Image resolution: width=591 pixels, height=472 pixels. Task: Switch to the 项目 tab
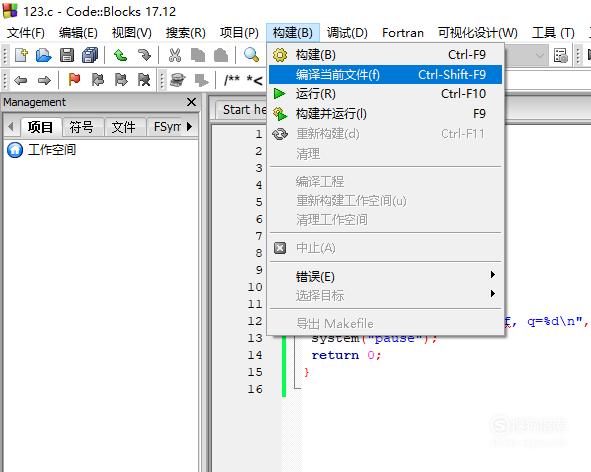(40, 127)
